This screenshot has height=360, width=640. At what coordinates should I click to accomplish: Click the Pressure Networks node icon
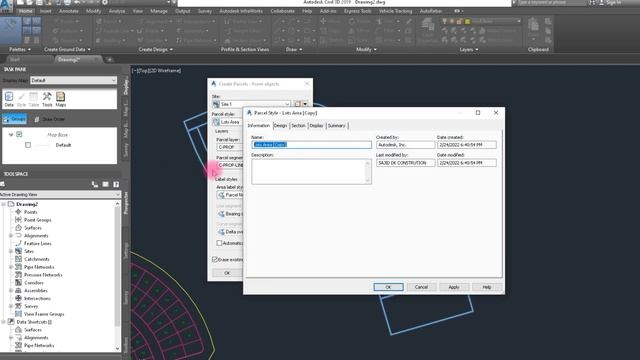[18, 275]
